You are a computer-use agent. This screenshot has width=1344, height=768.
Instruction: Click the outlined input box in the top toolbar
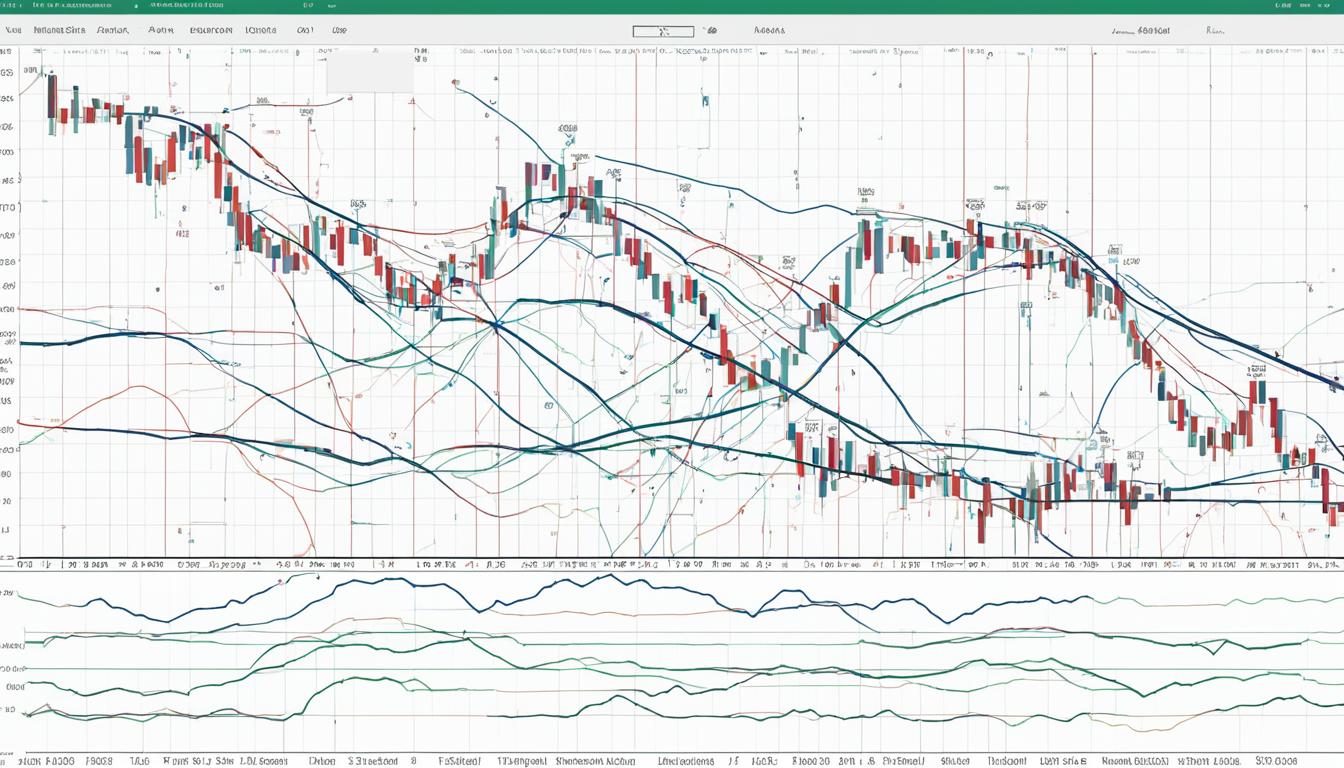tap(663, 31)
